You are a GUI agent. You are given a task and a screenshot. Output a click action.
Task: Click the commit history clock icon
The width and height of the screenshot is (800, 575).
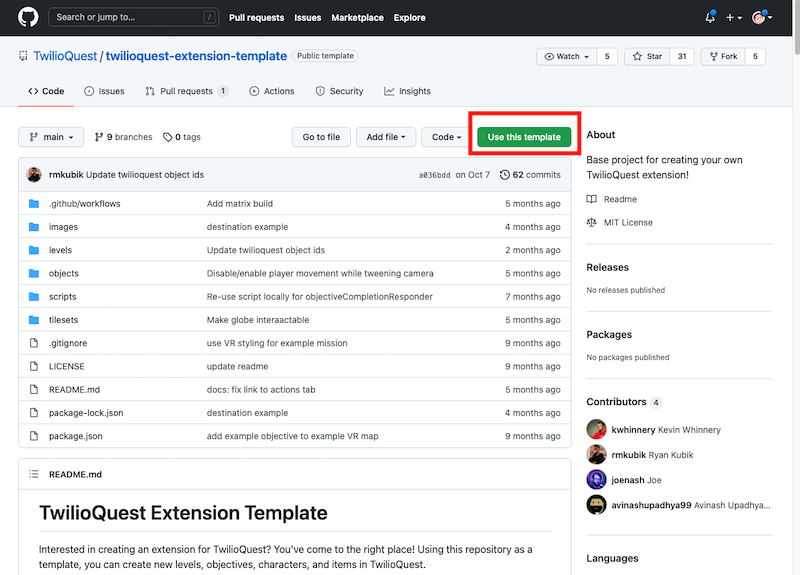coord(505,175)
